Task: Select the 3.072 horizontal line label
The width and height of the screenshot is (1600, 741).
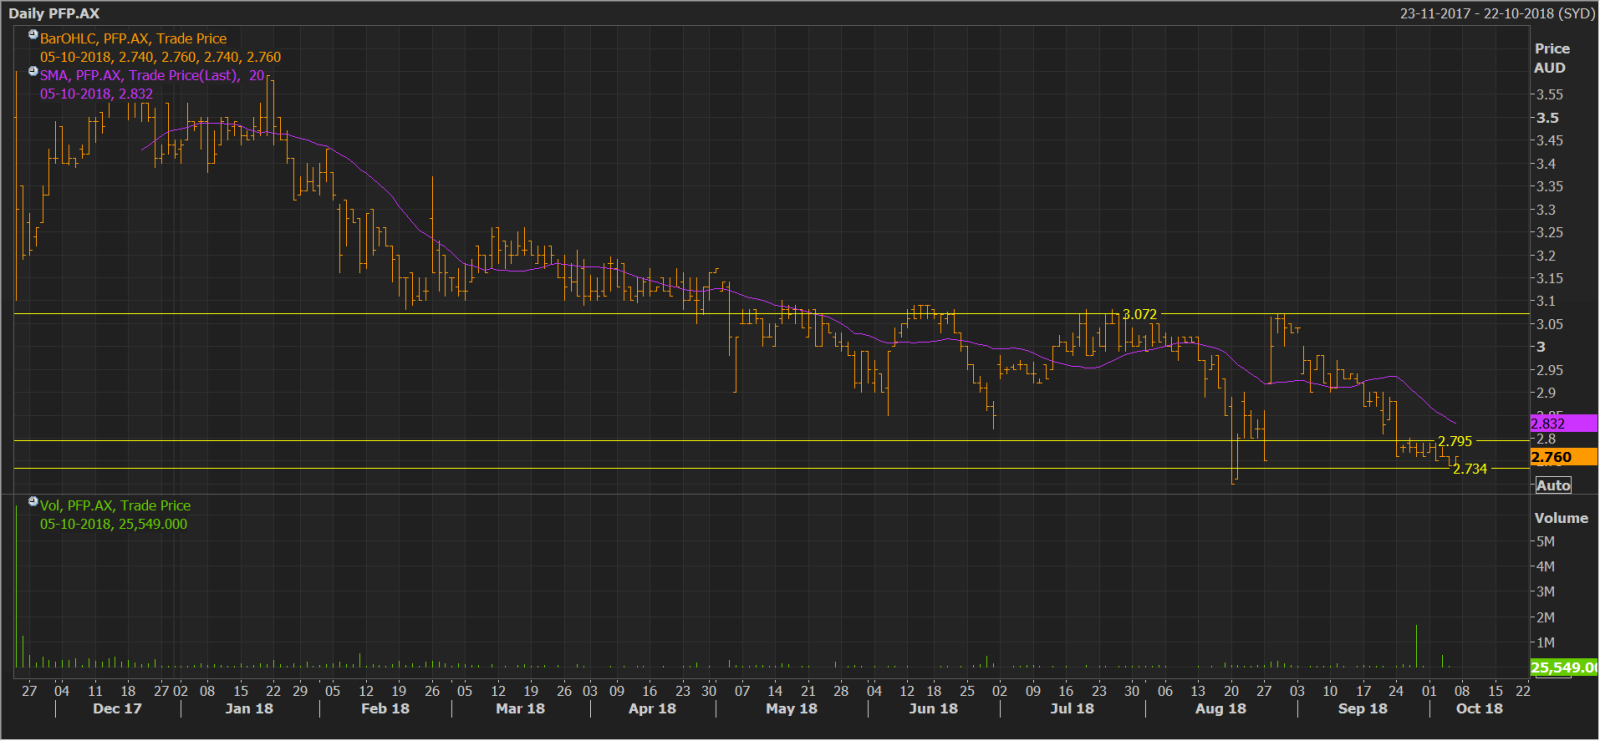Action: pos(1139,314)
